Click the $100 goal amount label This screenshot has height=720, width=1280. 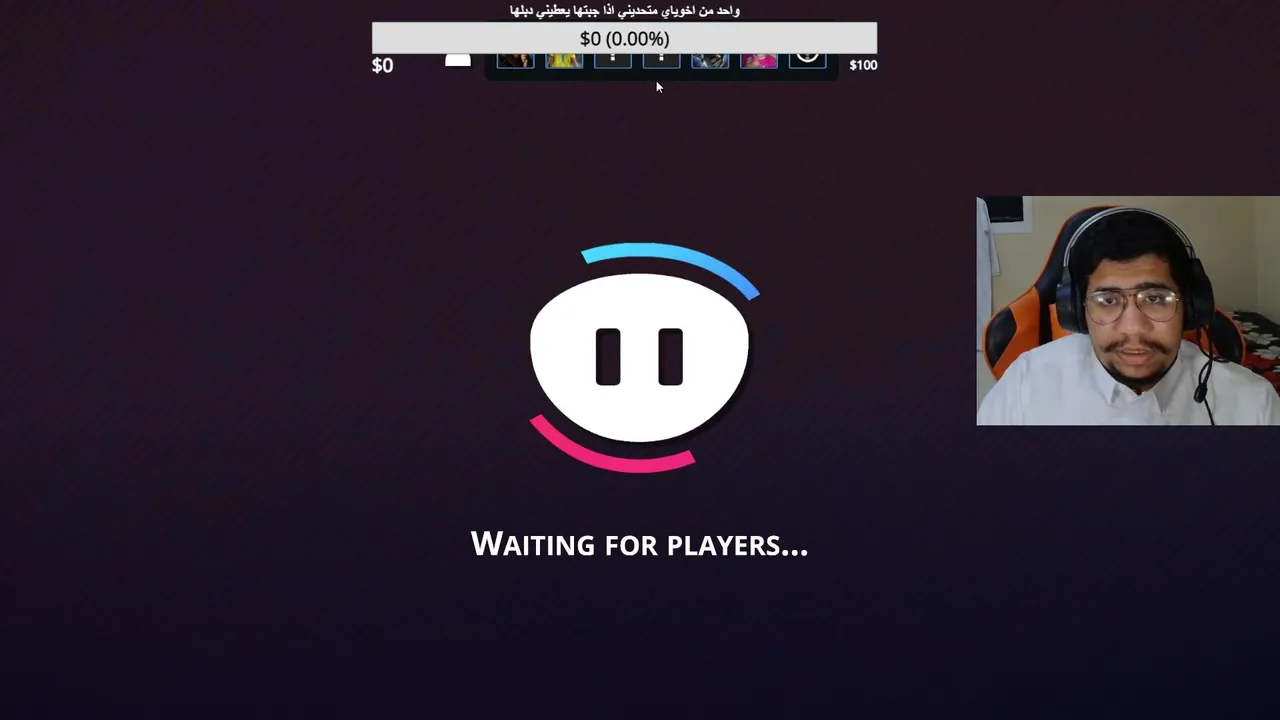tap(863, 65)
